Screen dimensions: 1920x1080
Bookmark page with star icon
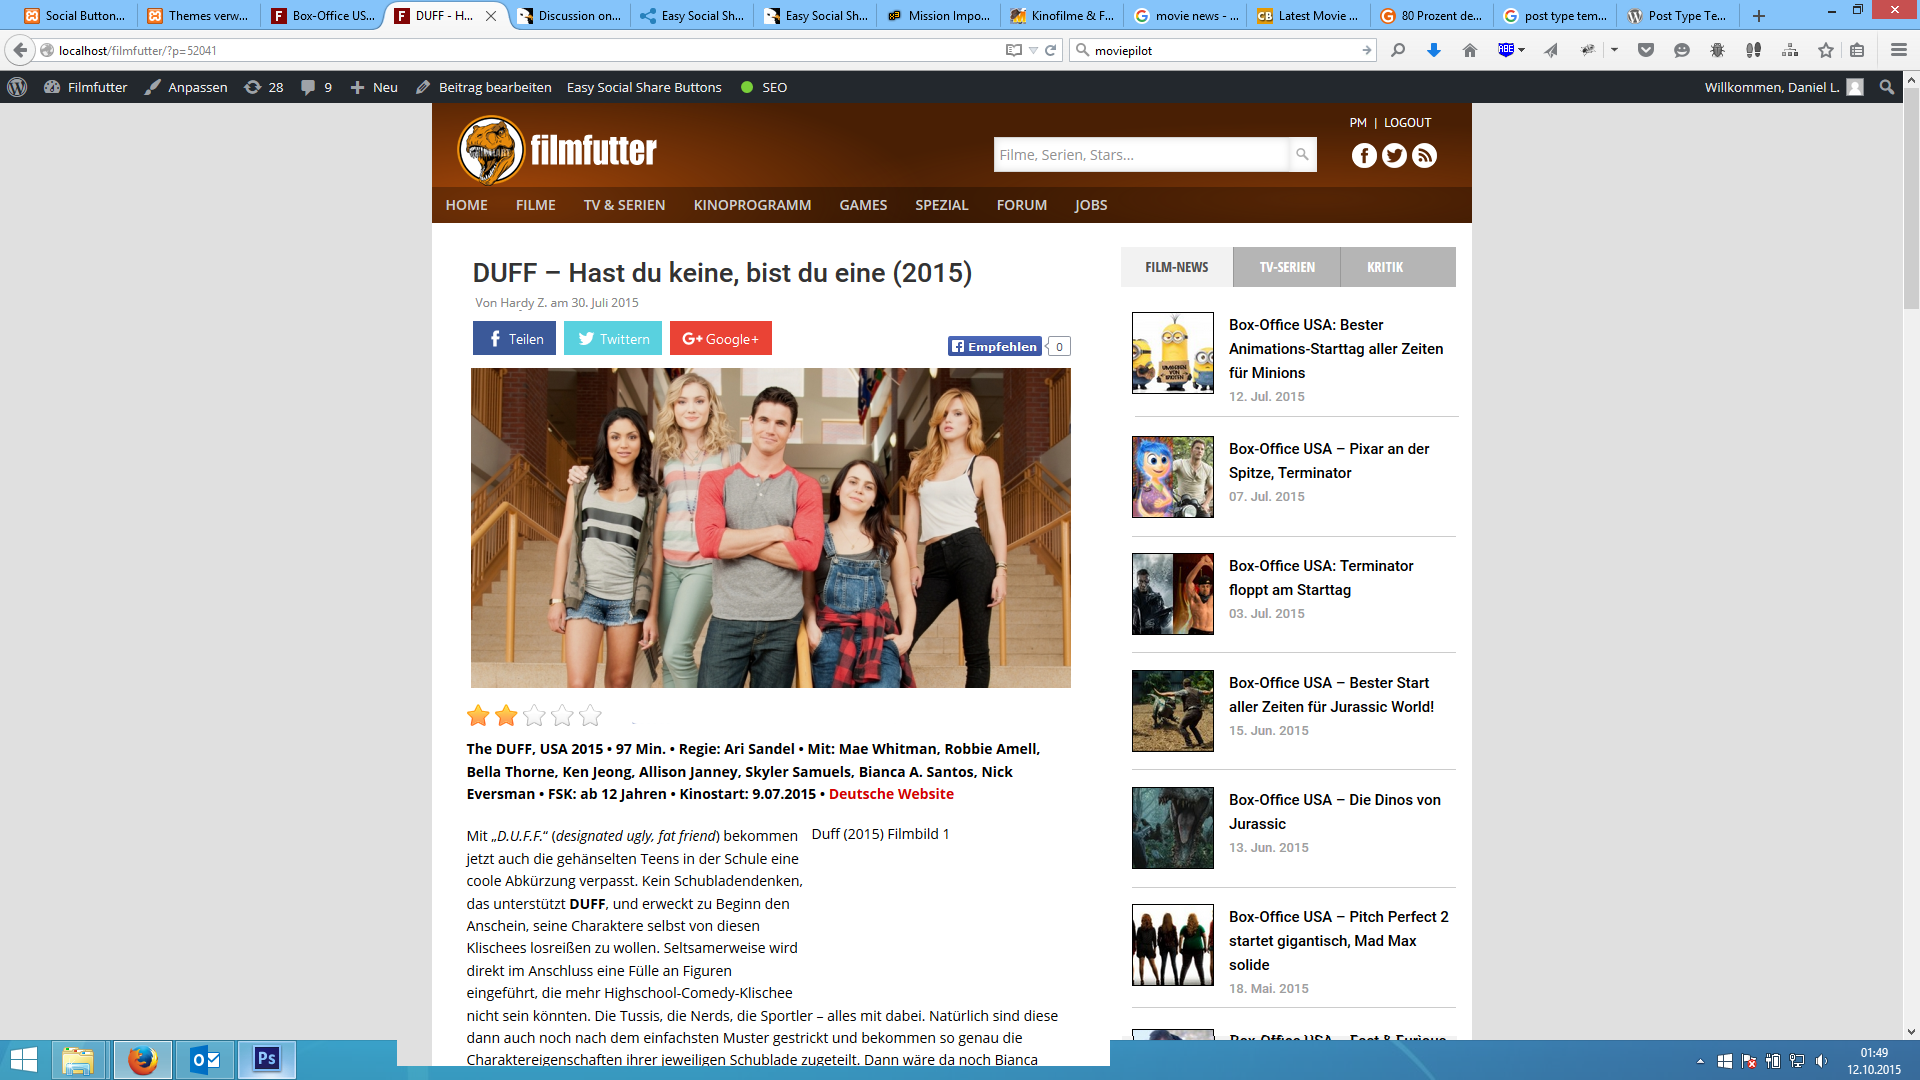[1826, 50]
